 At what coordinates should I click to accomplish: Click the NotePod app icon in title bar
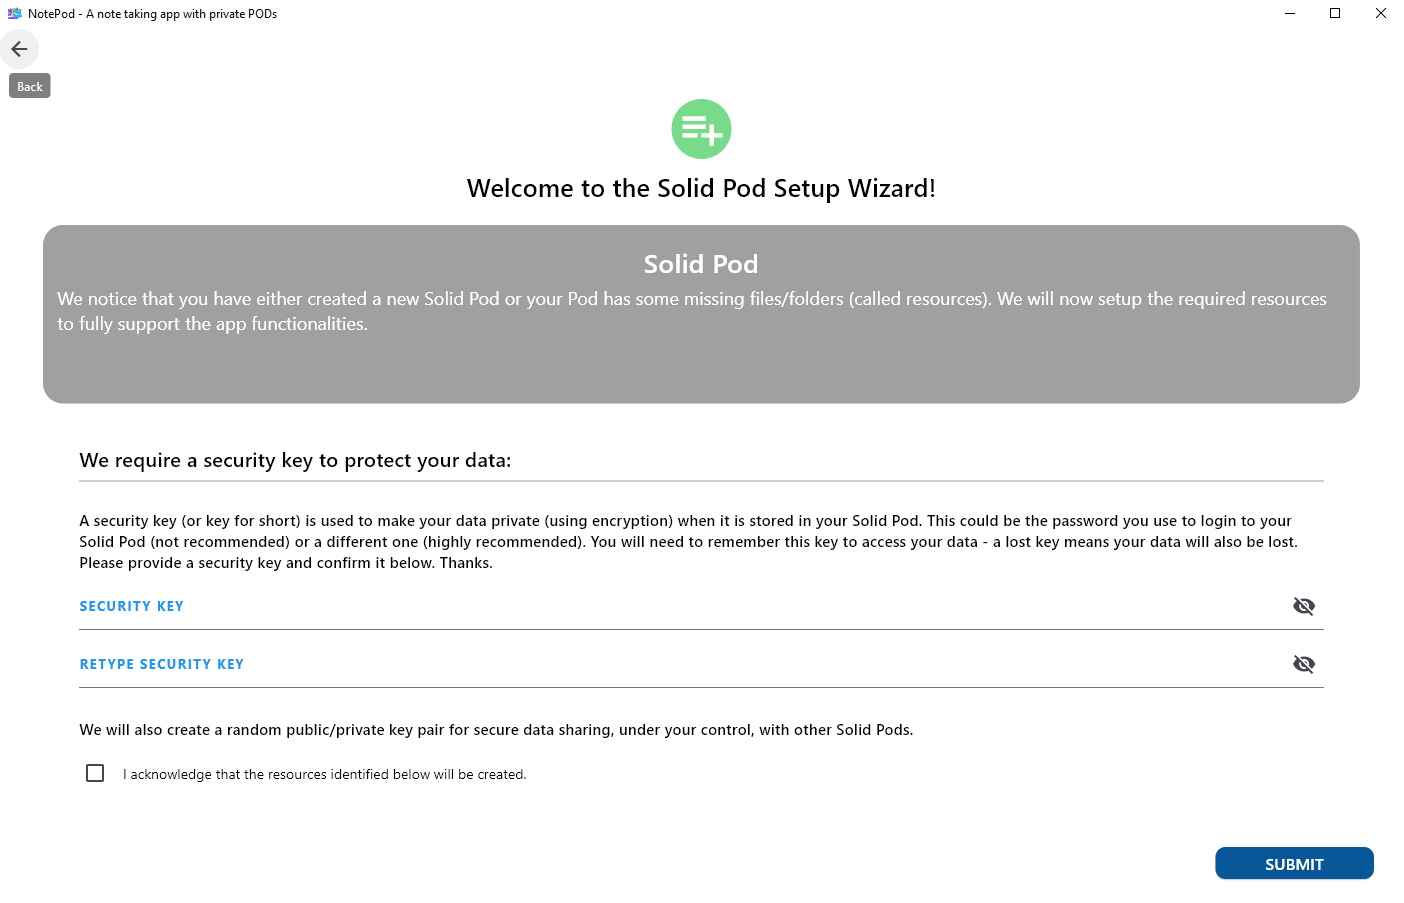14,14
